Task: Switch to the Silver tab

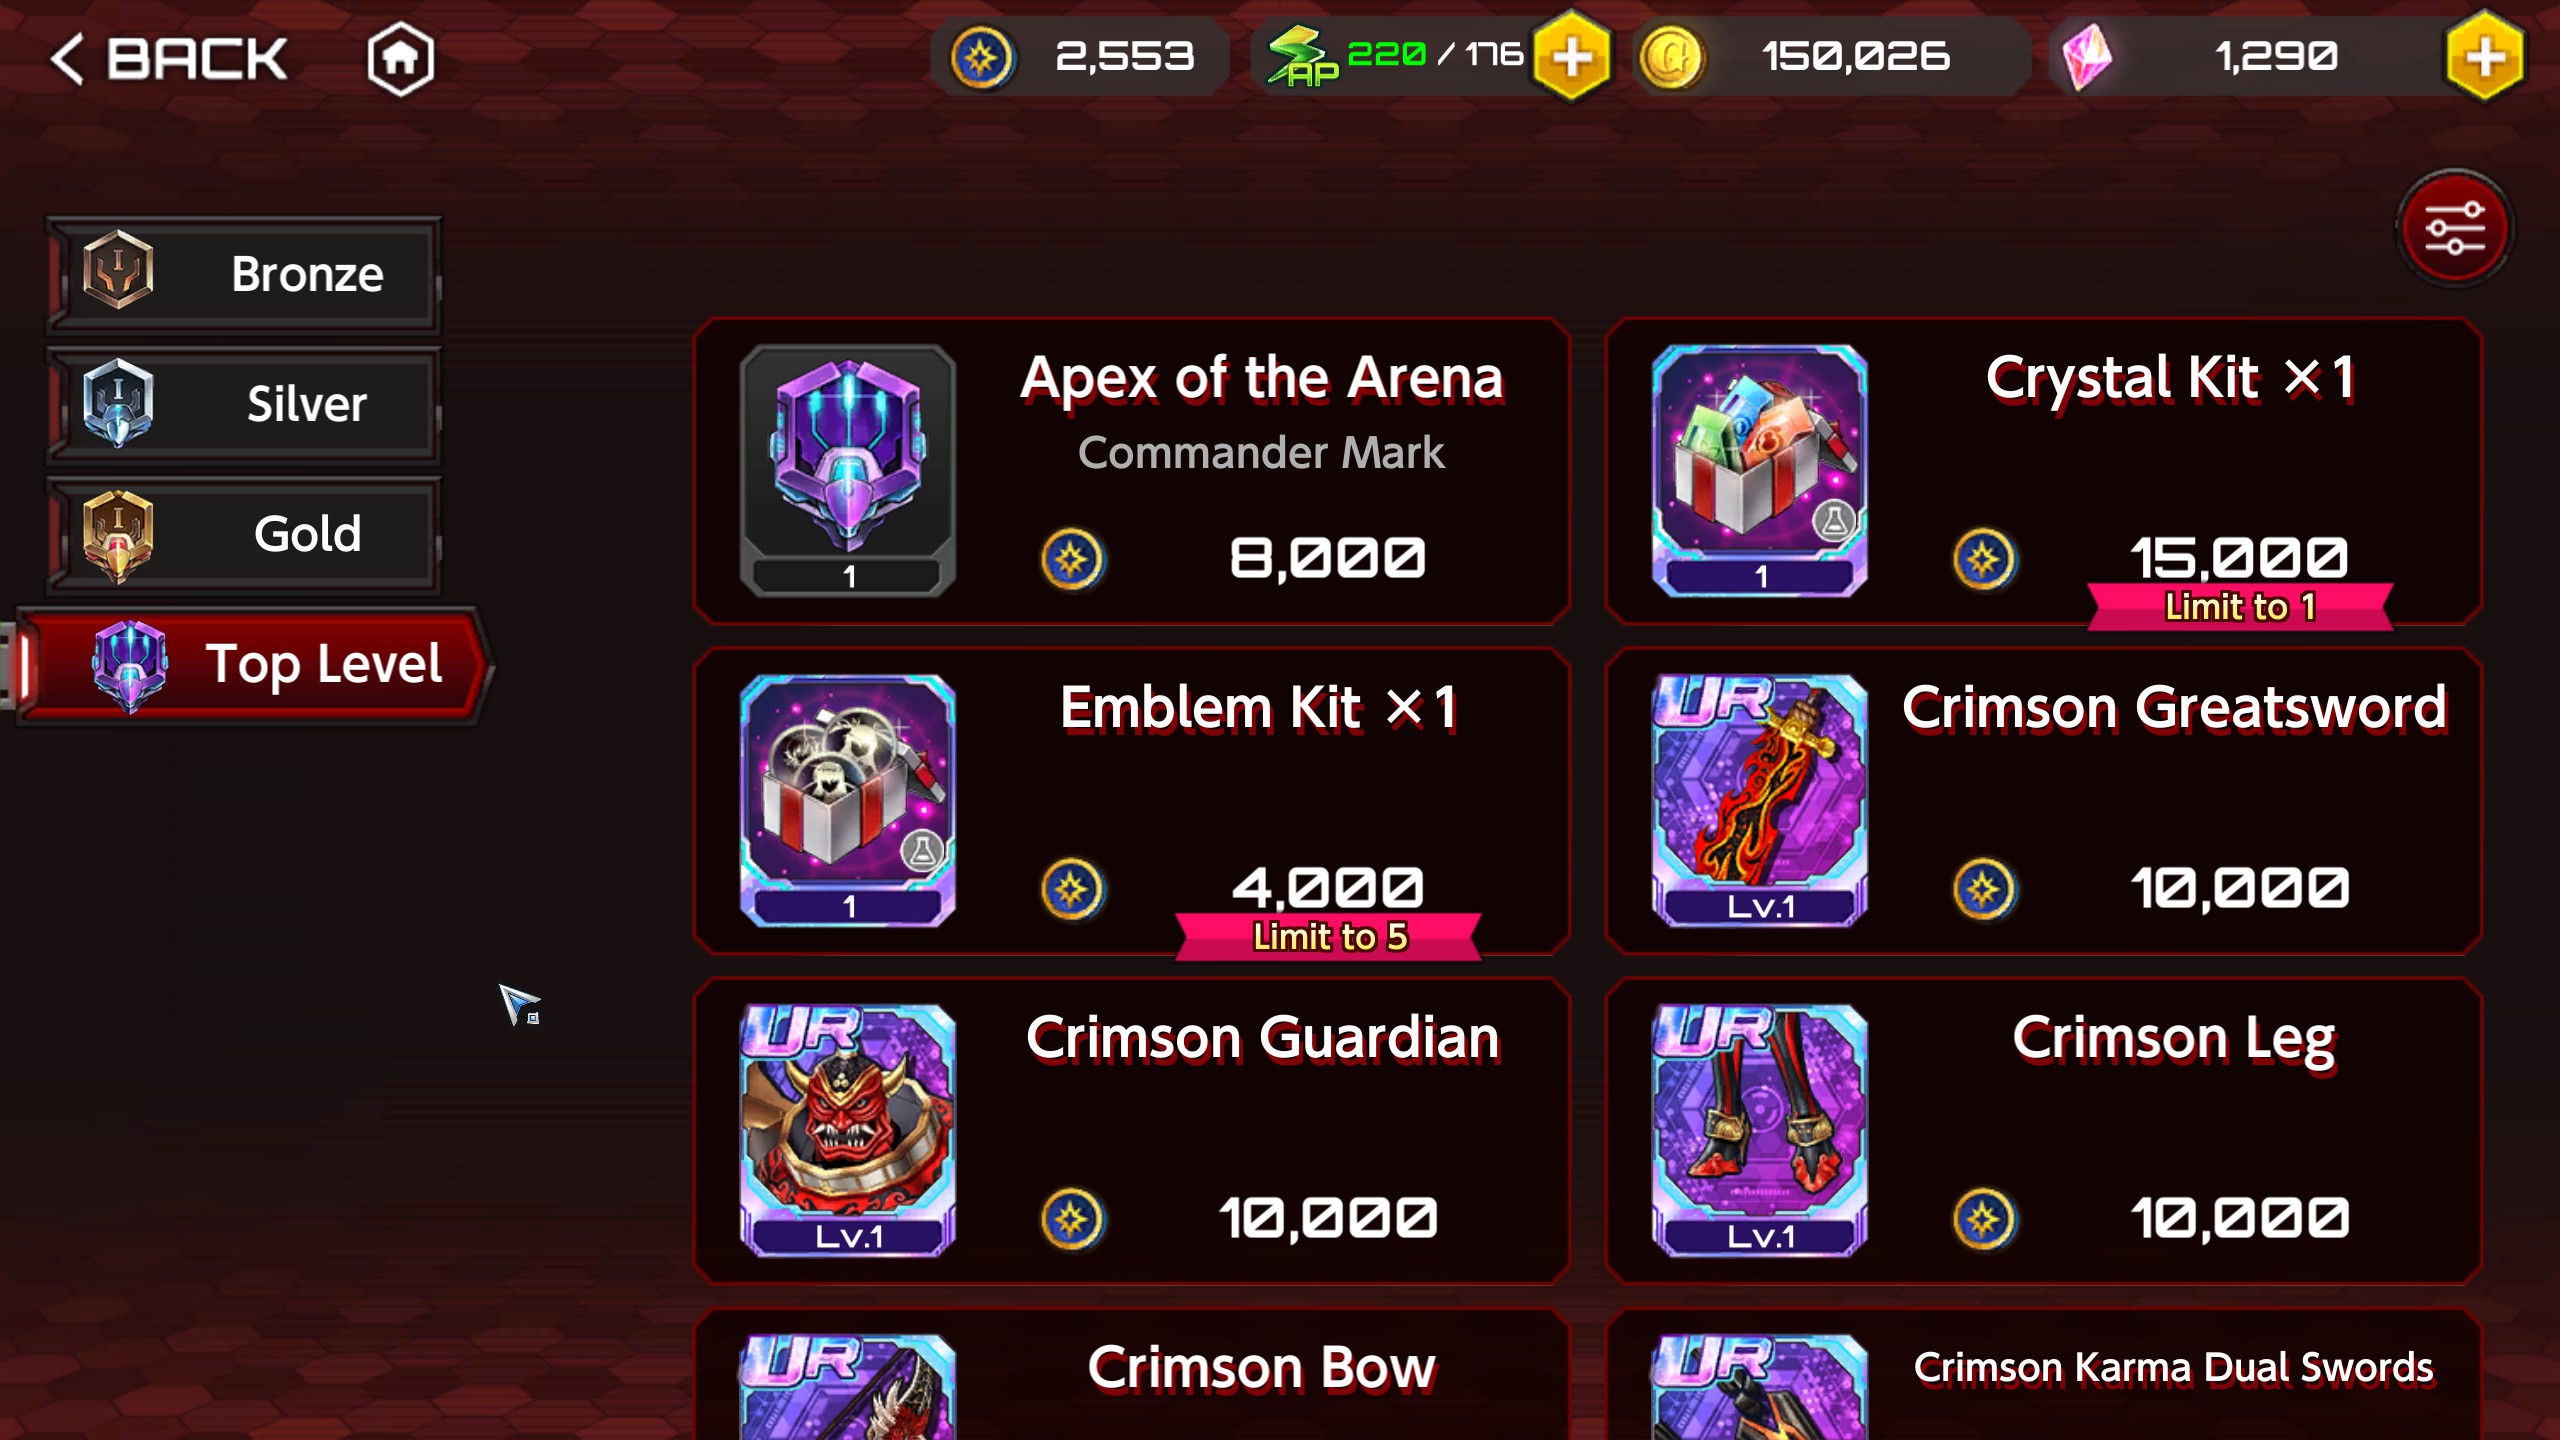Action: tap(243, 404)
